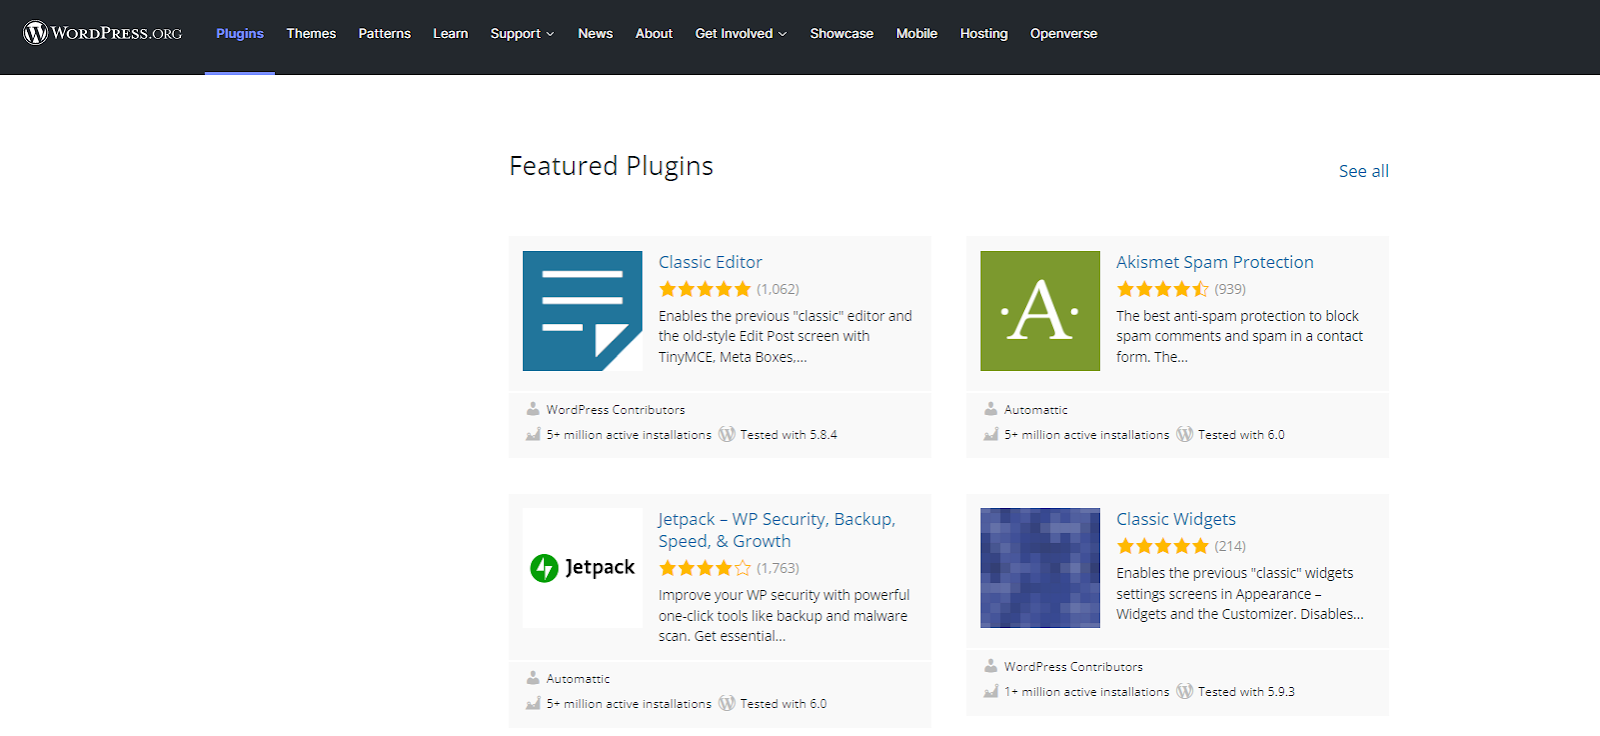1600x736 pixels.
Task: Click the Akismet description text
Action: (1239, 336)
